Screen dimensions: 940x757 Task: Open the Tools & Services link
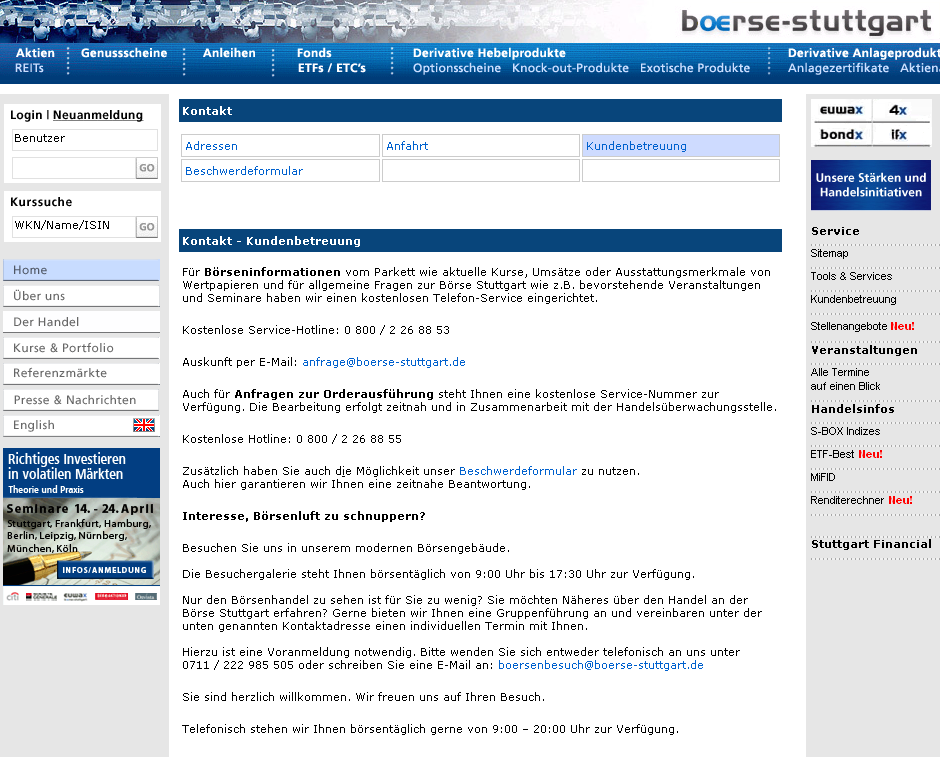pos(851,276)
